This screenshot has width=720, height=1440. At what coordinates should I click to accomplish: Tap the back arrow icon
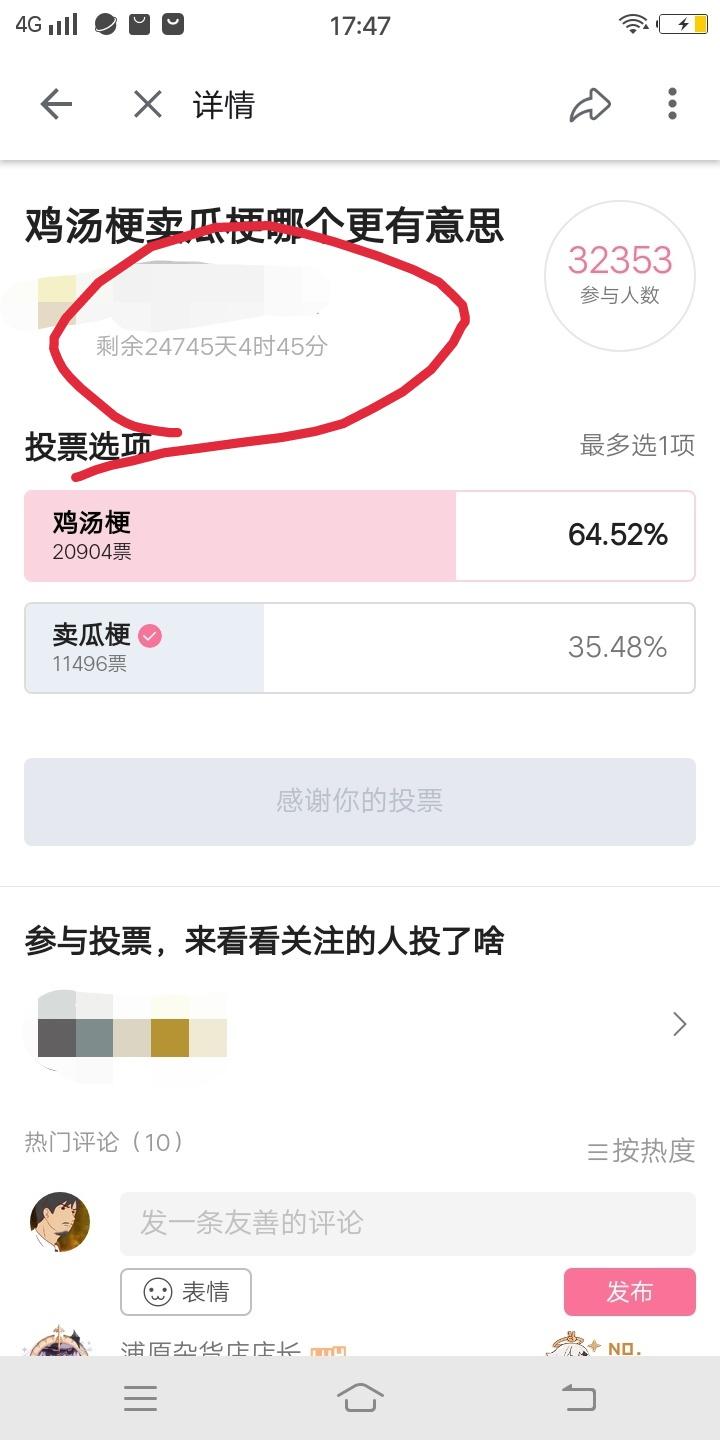point(56,104)
